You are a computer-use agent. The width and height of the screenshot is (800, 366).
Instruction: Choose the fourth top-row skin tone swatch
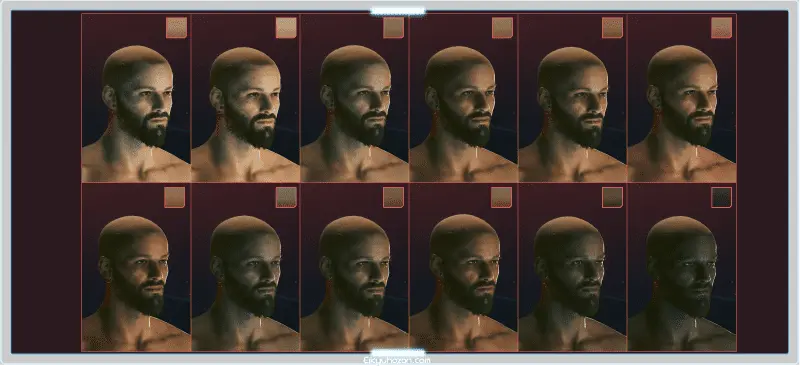(x=503, y=28)
